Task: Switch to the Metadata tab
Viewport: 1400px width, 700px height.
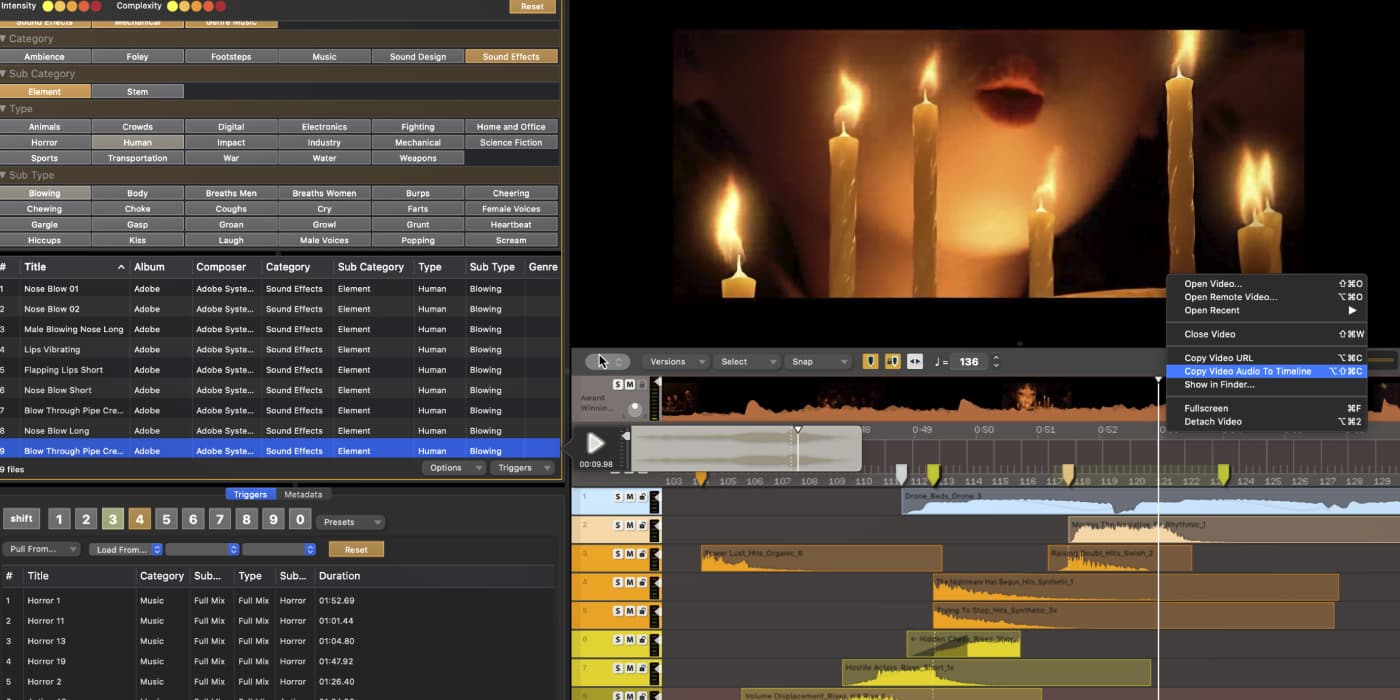Action: click(303, 494)
